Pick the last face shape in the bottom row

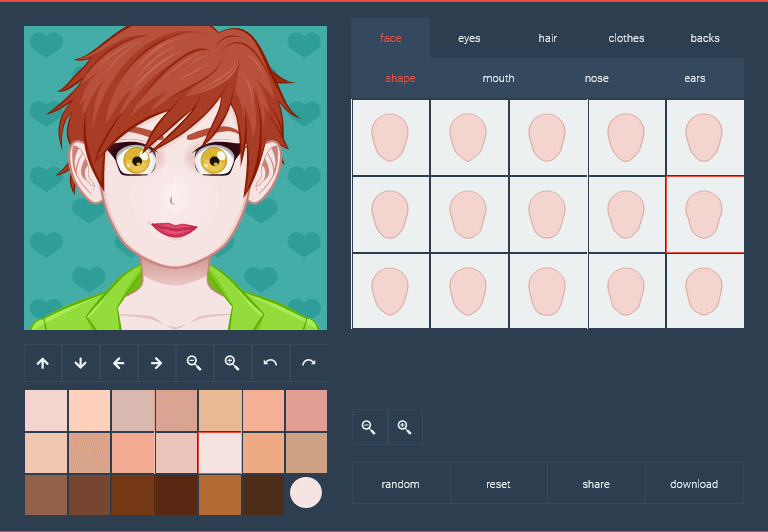[x=705, y=291]
